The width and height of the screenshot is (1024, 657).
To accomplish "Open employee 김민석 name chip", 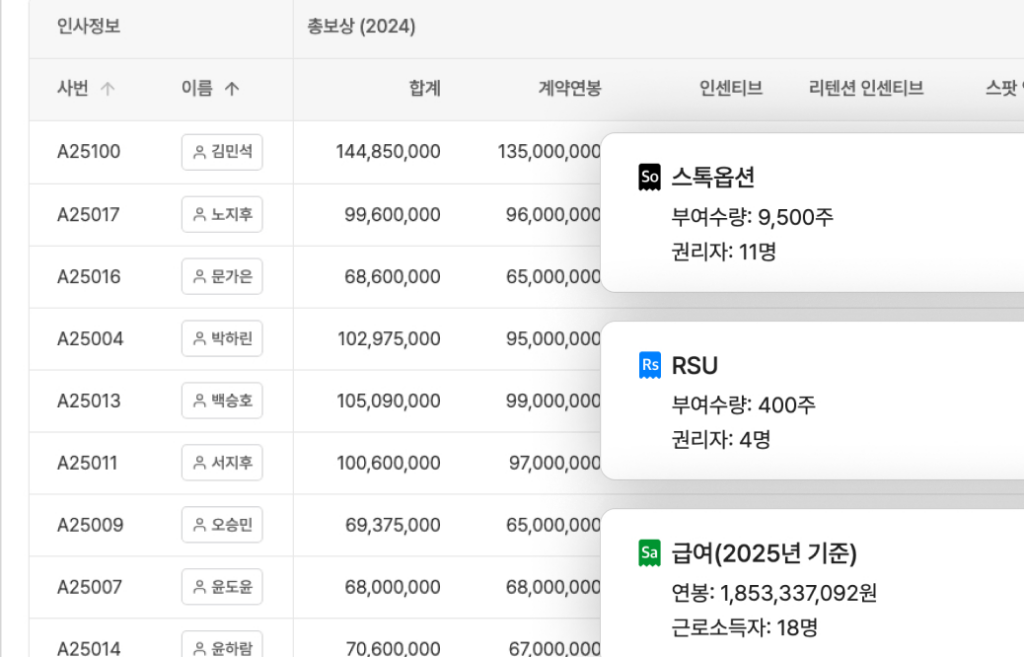I will (222, 152).
